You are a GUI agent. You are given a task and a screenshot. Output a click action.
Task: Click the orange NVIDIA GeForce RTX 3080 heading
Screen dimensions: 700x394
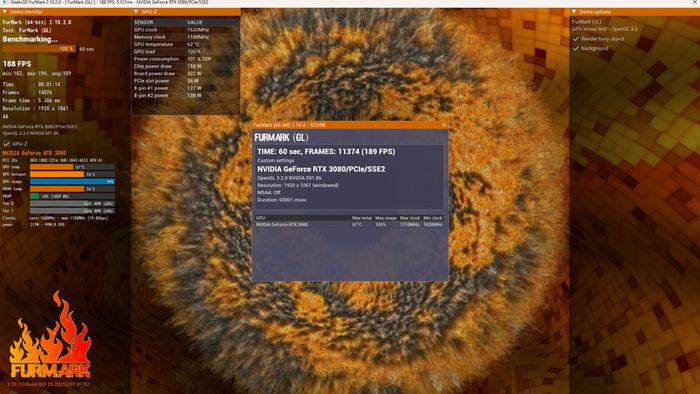34,153
